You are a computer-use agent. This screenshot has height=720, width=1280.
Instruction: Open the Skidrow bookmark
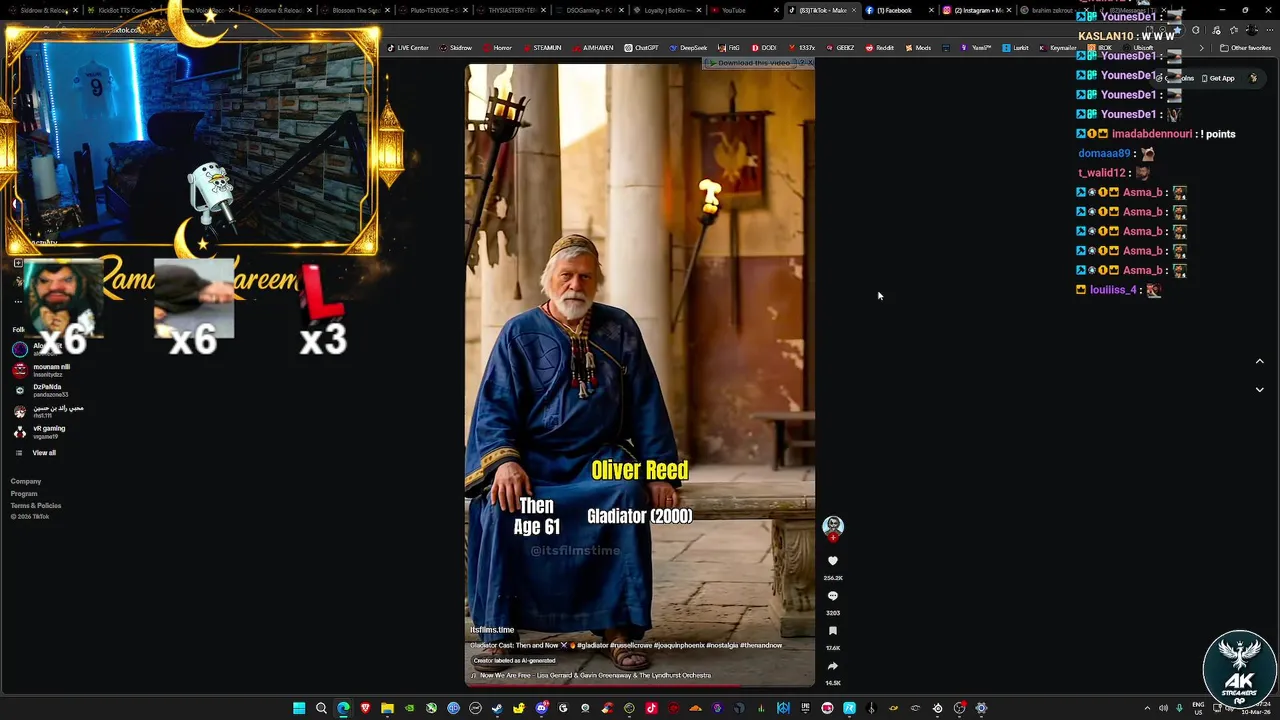click(456, 48)
